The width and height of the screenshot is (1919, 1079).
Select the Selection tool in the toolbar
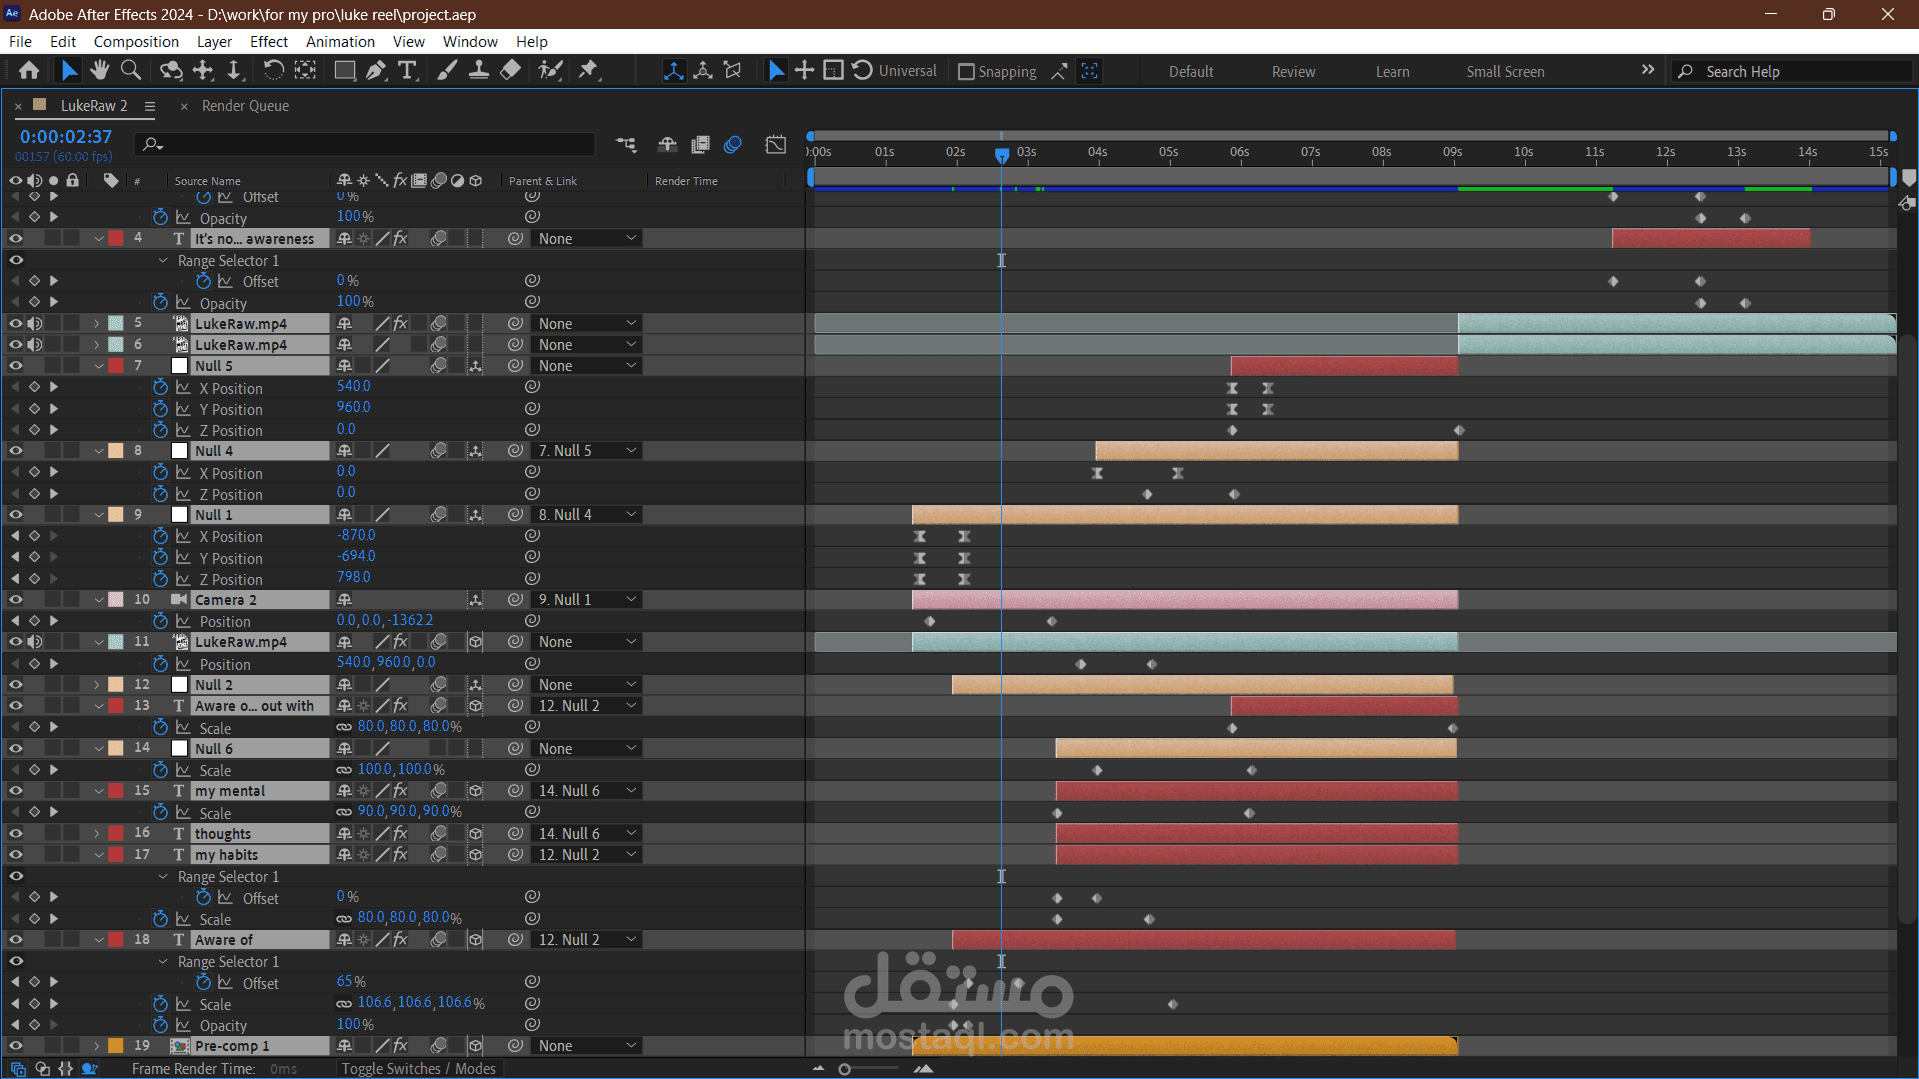tap(68, 70)
